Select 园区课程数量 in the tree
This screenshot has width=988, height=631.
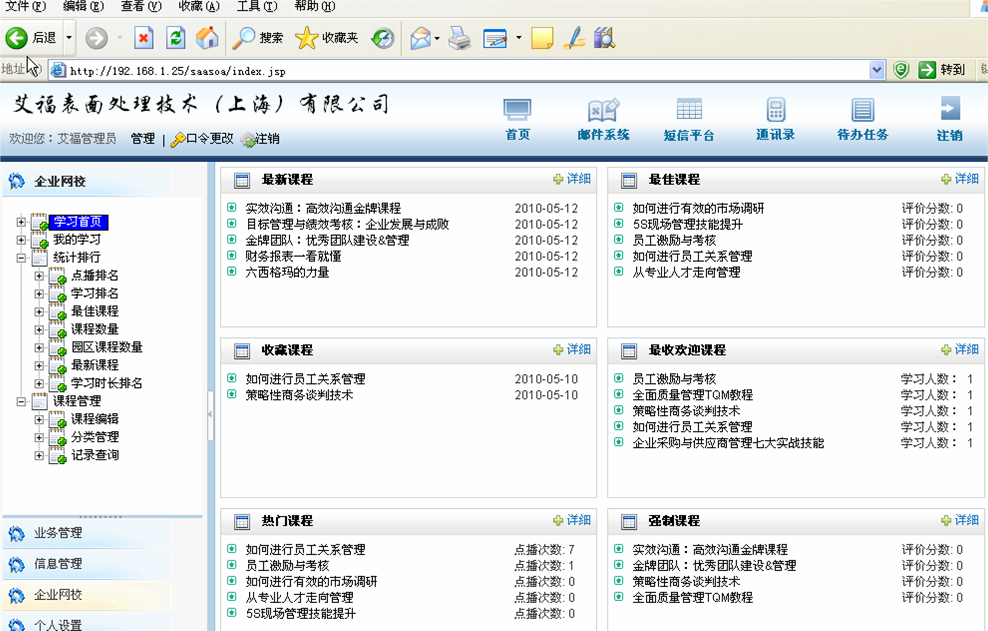point(106,347)
